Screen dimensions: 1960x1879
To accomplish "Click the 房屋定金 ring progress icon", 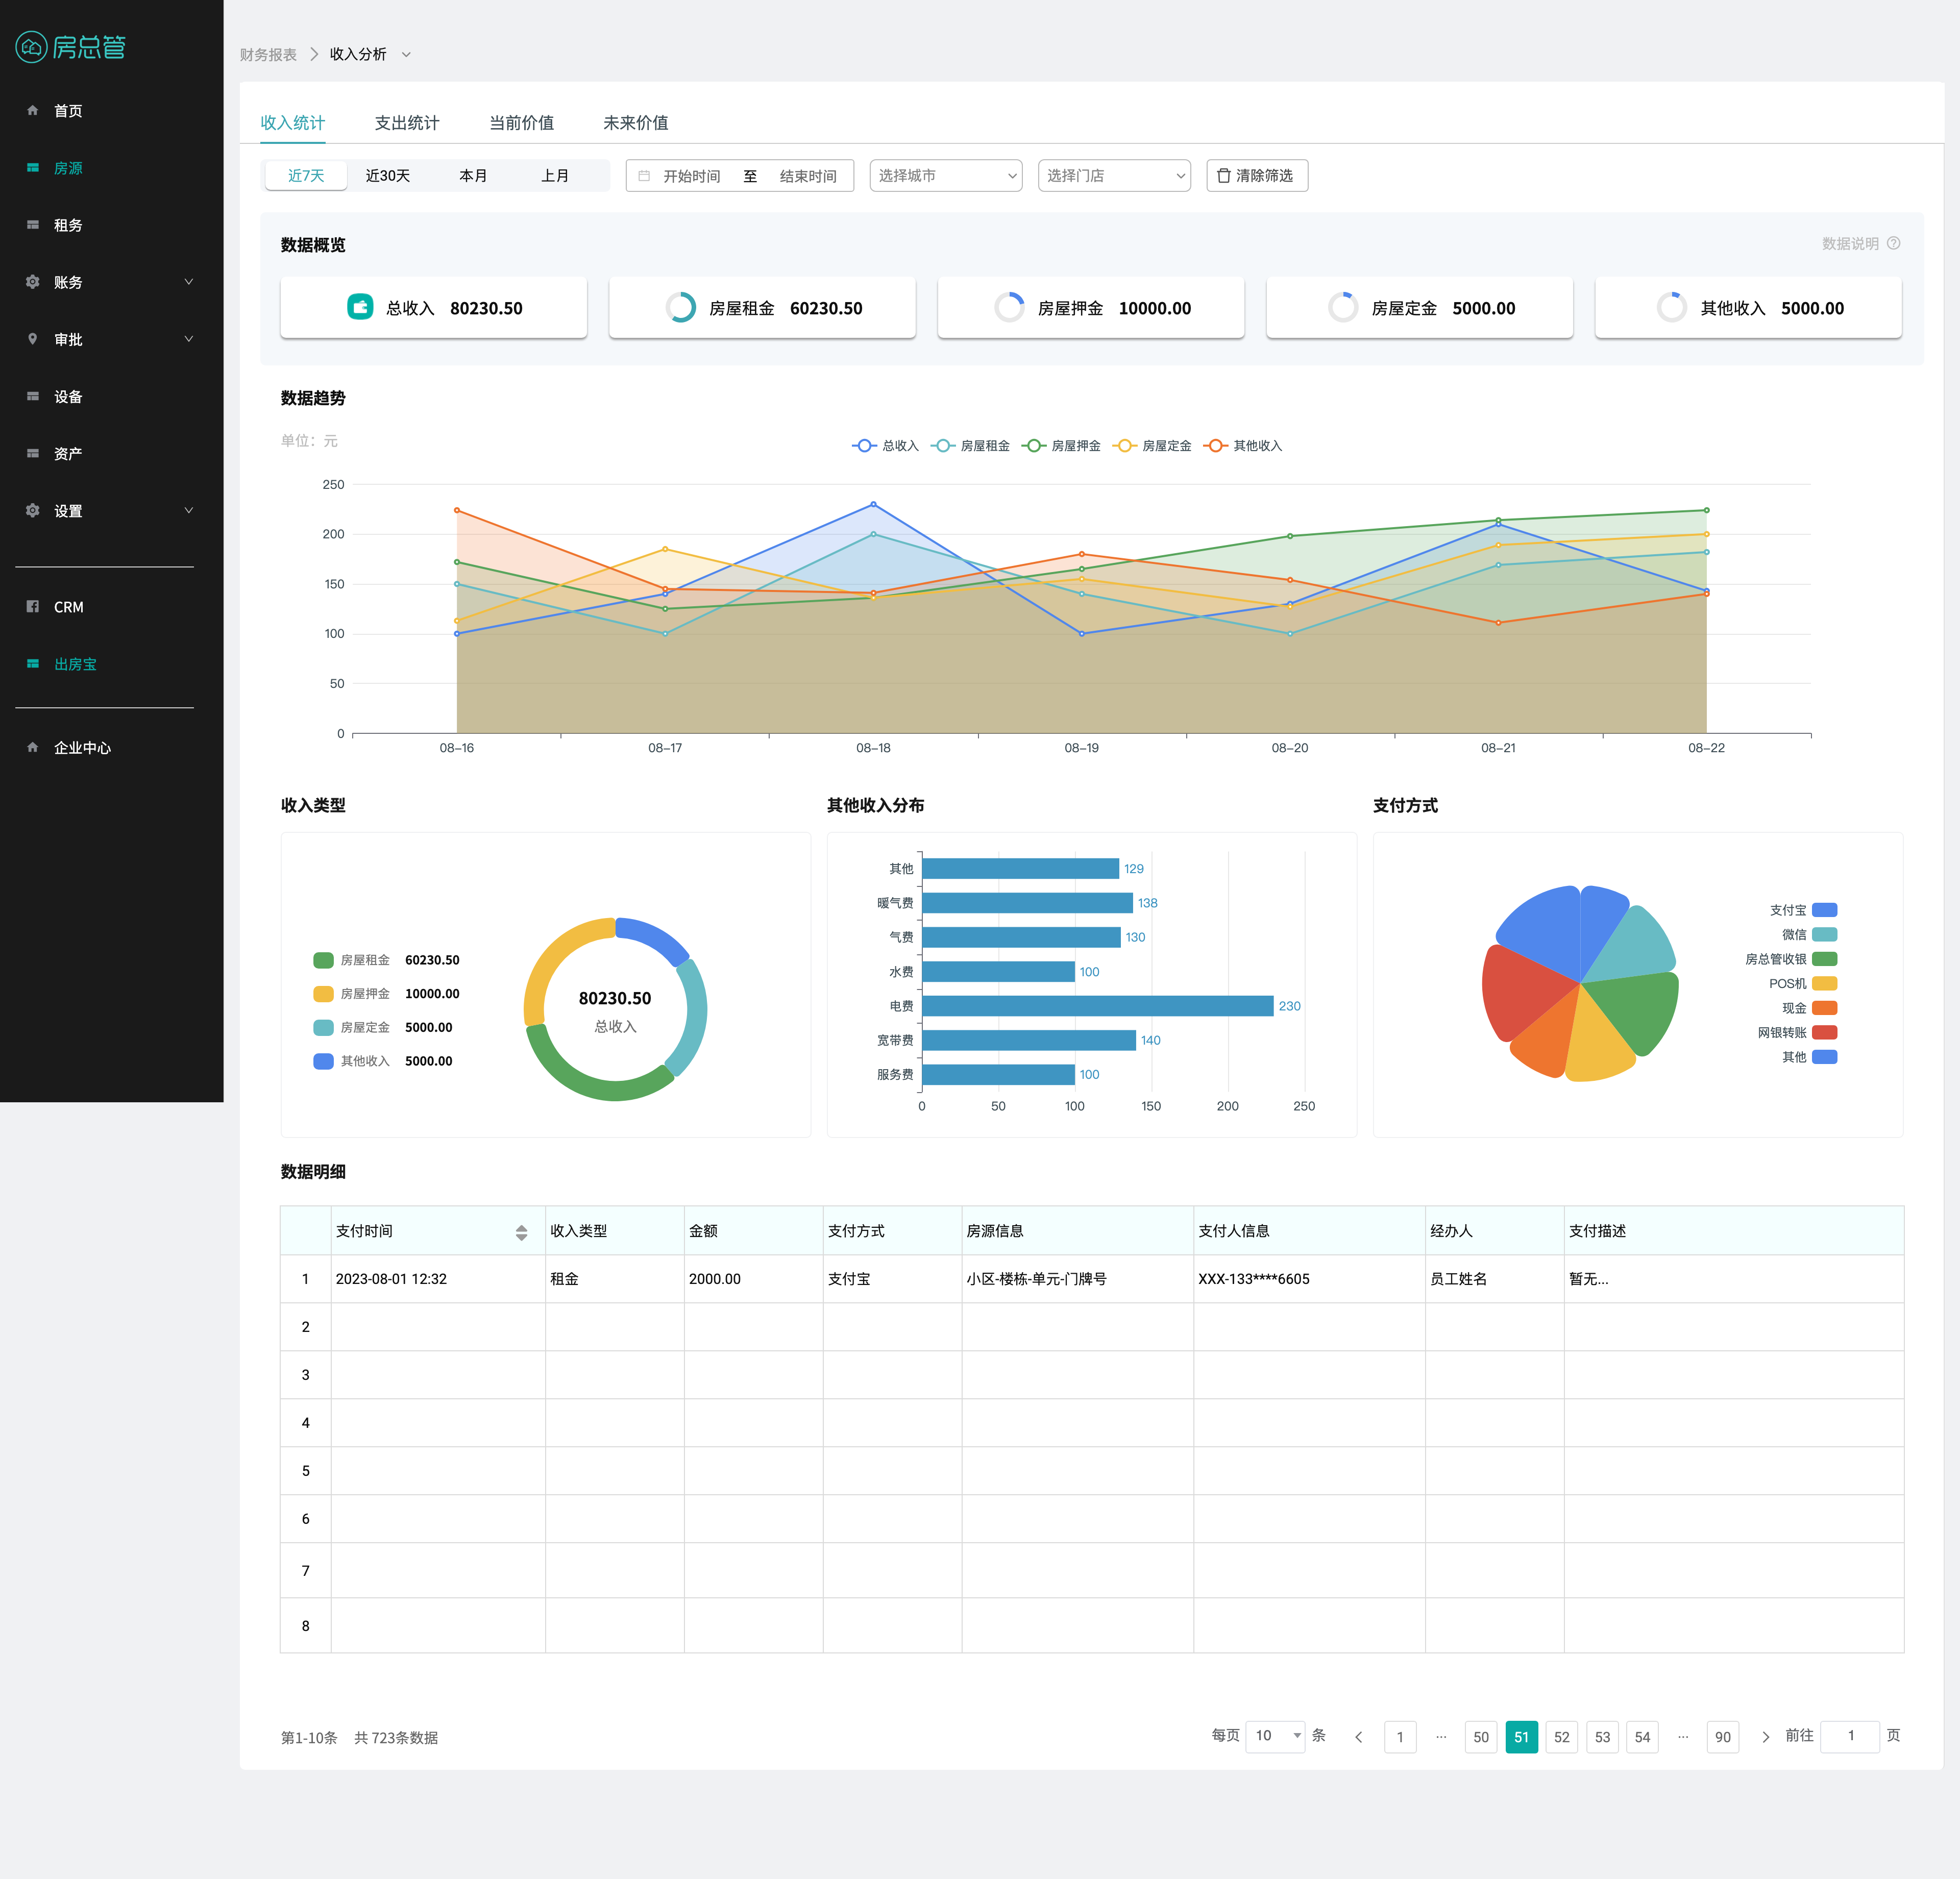I will [x=1343, y=307].
